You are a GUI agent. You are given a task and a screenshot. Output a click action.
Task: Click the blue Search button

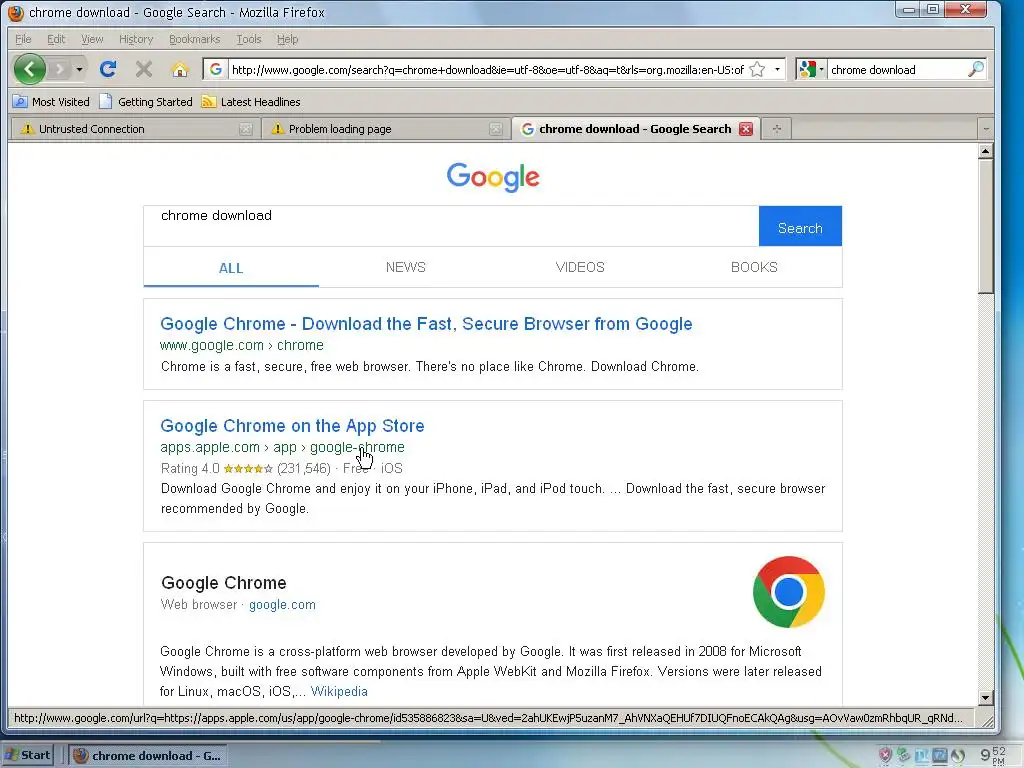(800, 226)
